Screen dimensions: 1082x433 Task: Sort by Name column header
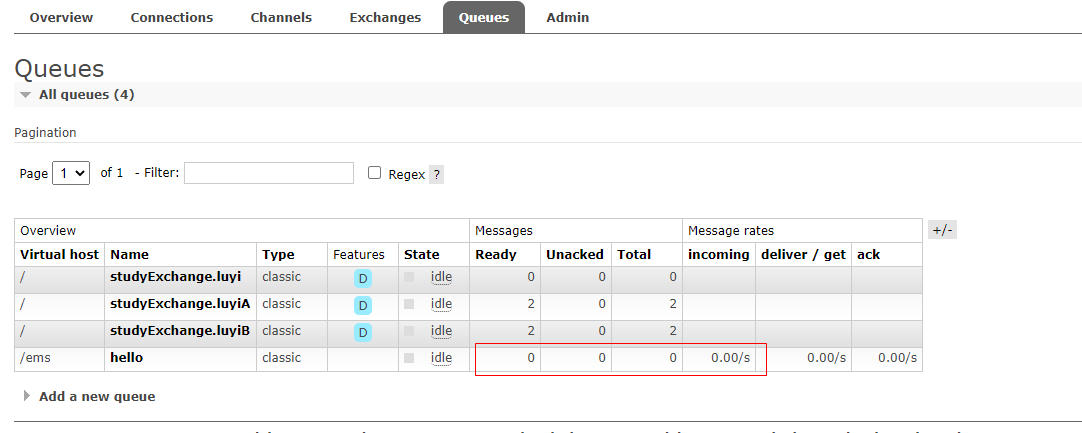click(x=129, y=254)
